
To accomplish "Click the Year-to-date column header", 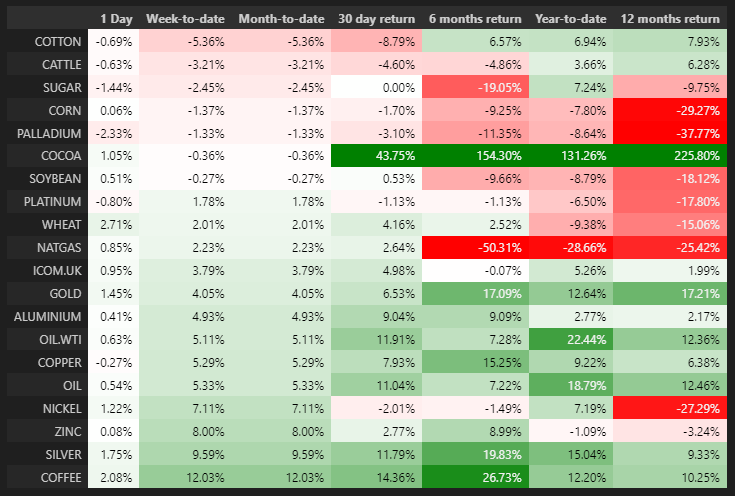I will [571, 18].
